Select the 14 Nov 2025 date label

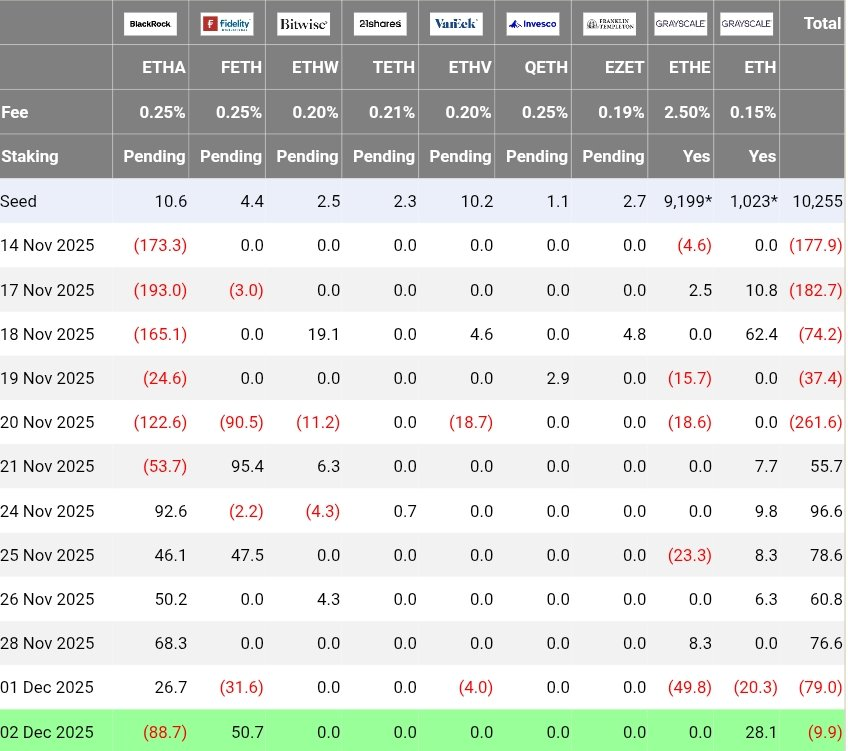47,245
